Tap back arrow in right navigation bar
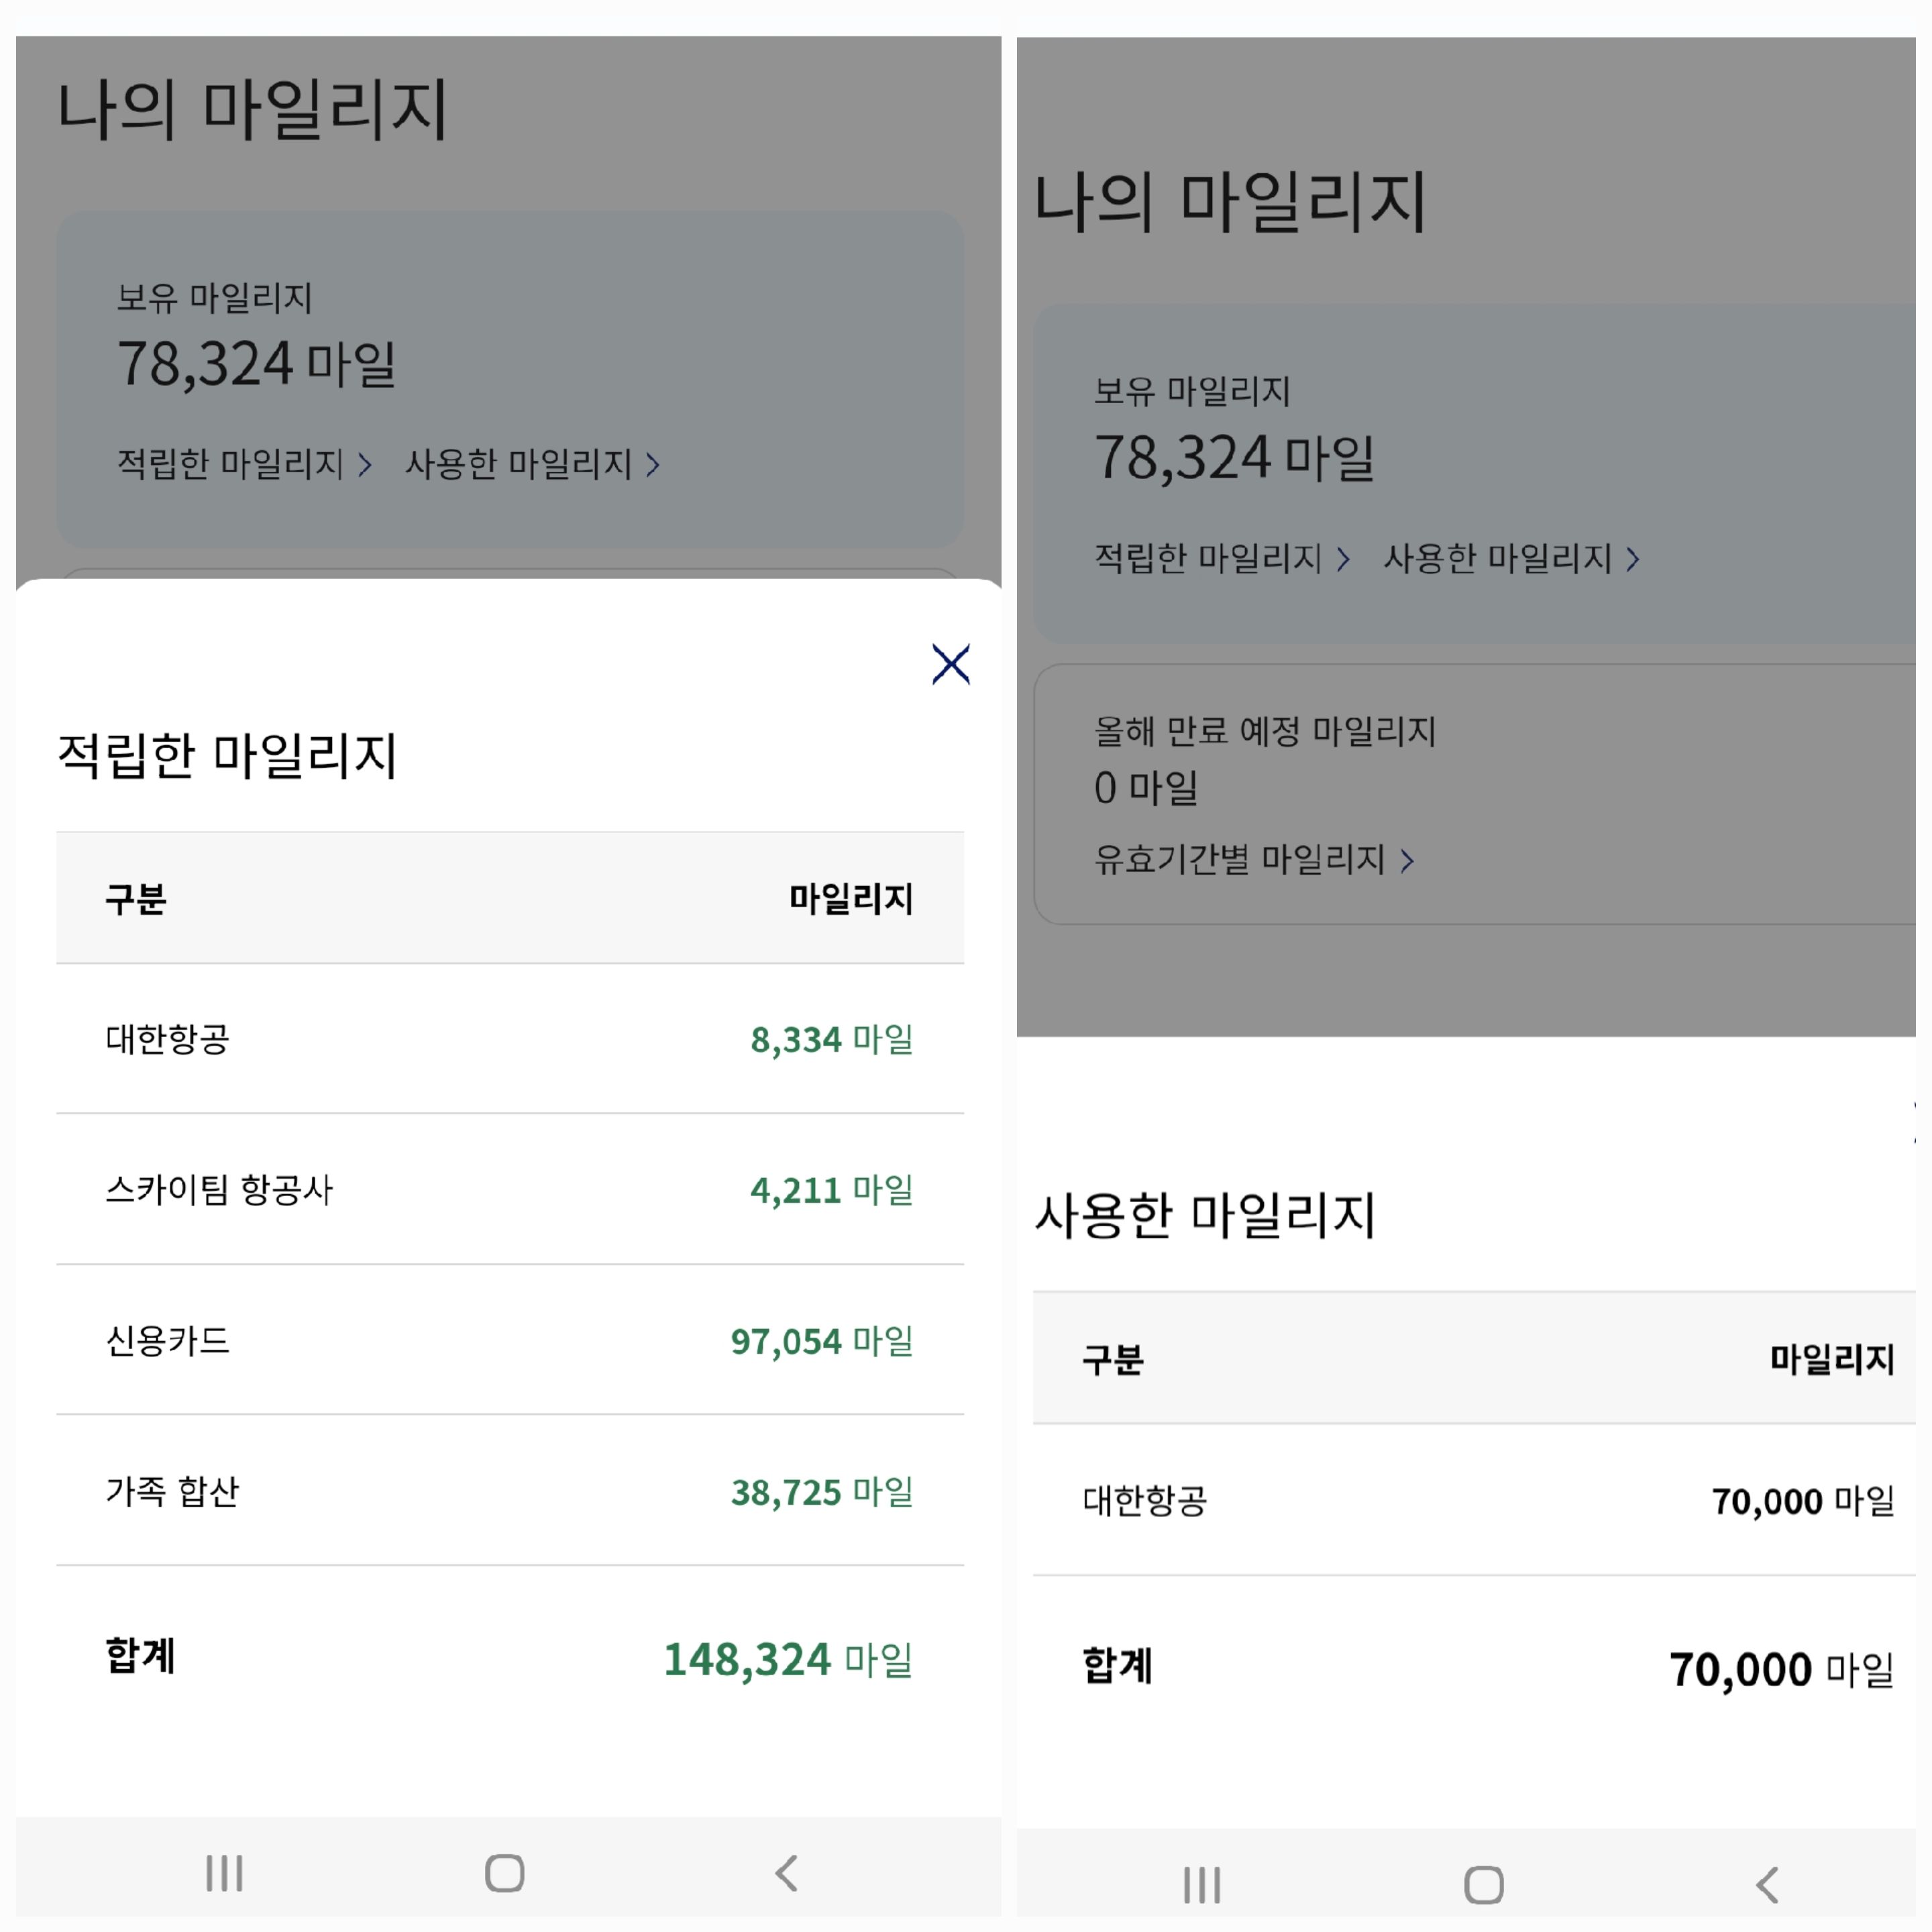Image resolution: width=1932 pixels, height=1932 pixels. click(x=1767, y=1885)
